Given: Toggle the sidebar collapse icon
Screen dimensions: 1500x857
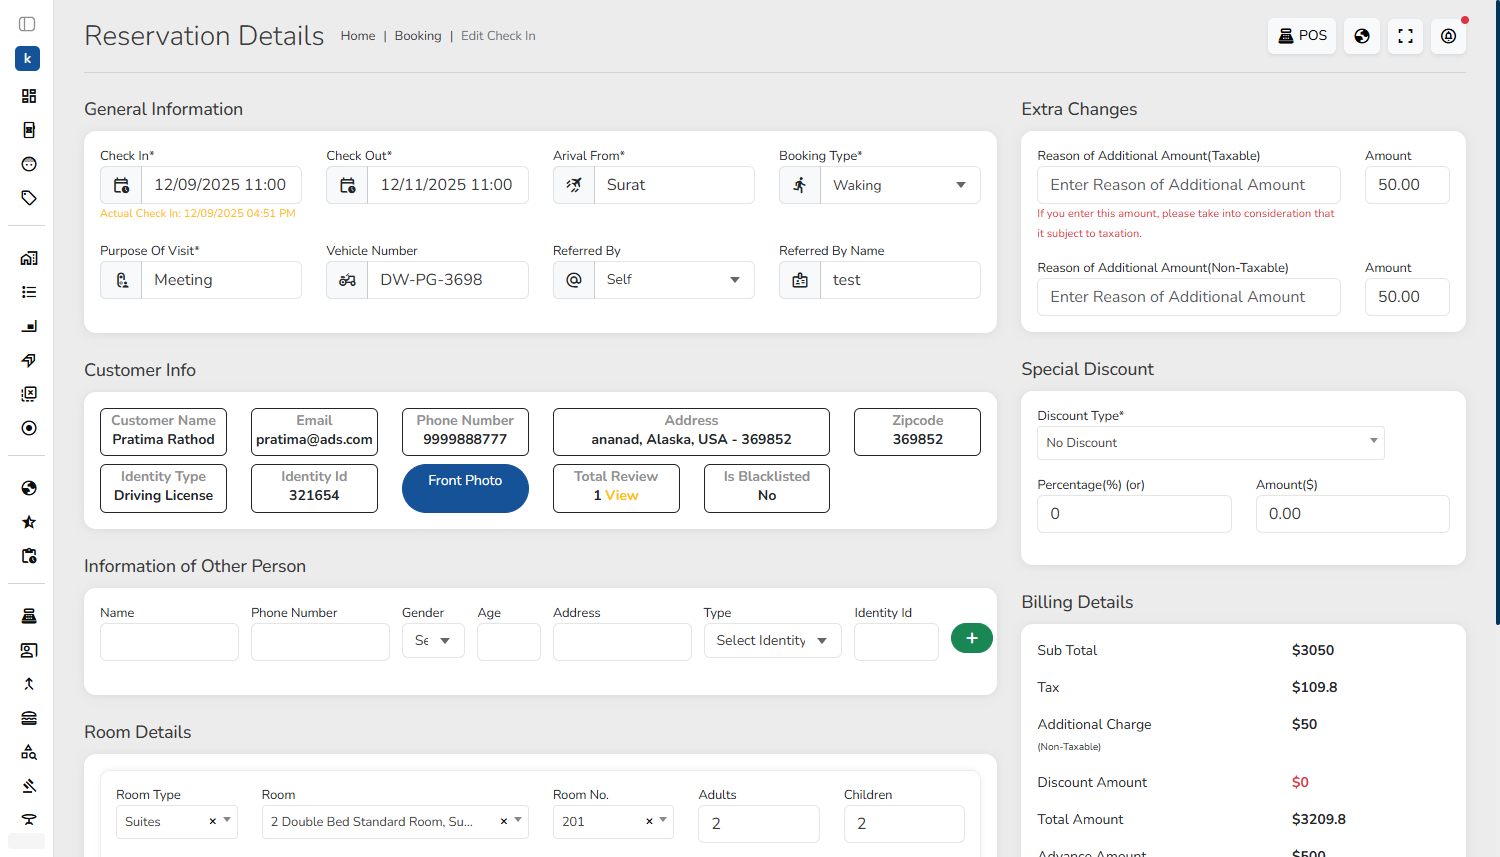Looking at the screenshot, I should (27, 24).
